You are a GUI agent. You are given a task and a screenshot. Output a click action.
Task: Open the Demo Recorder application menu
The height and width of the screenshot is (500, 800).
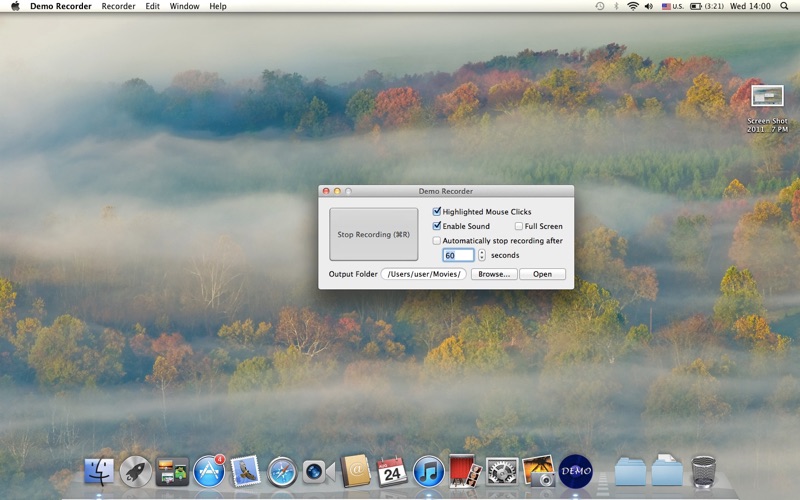[x=61, y=6]
